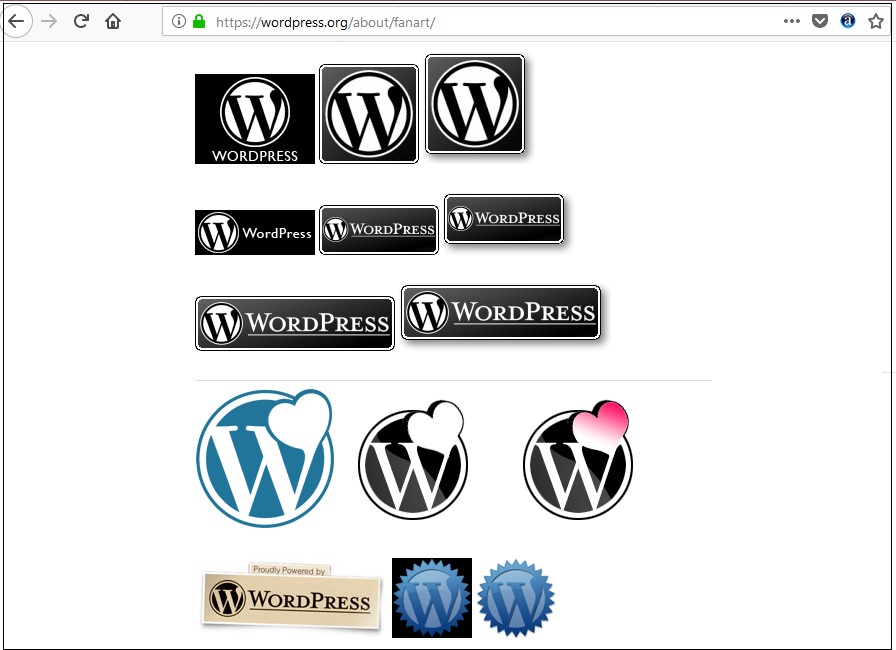Click the green padlock security icon
This screenshot has width=896, height=650.
199,22
